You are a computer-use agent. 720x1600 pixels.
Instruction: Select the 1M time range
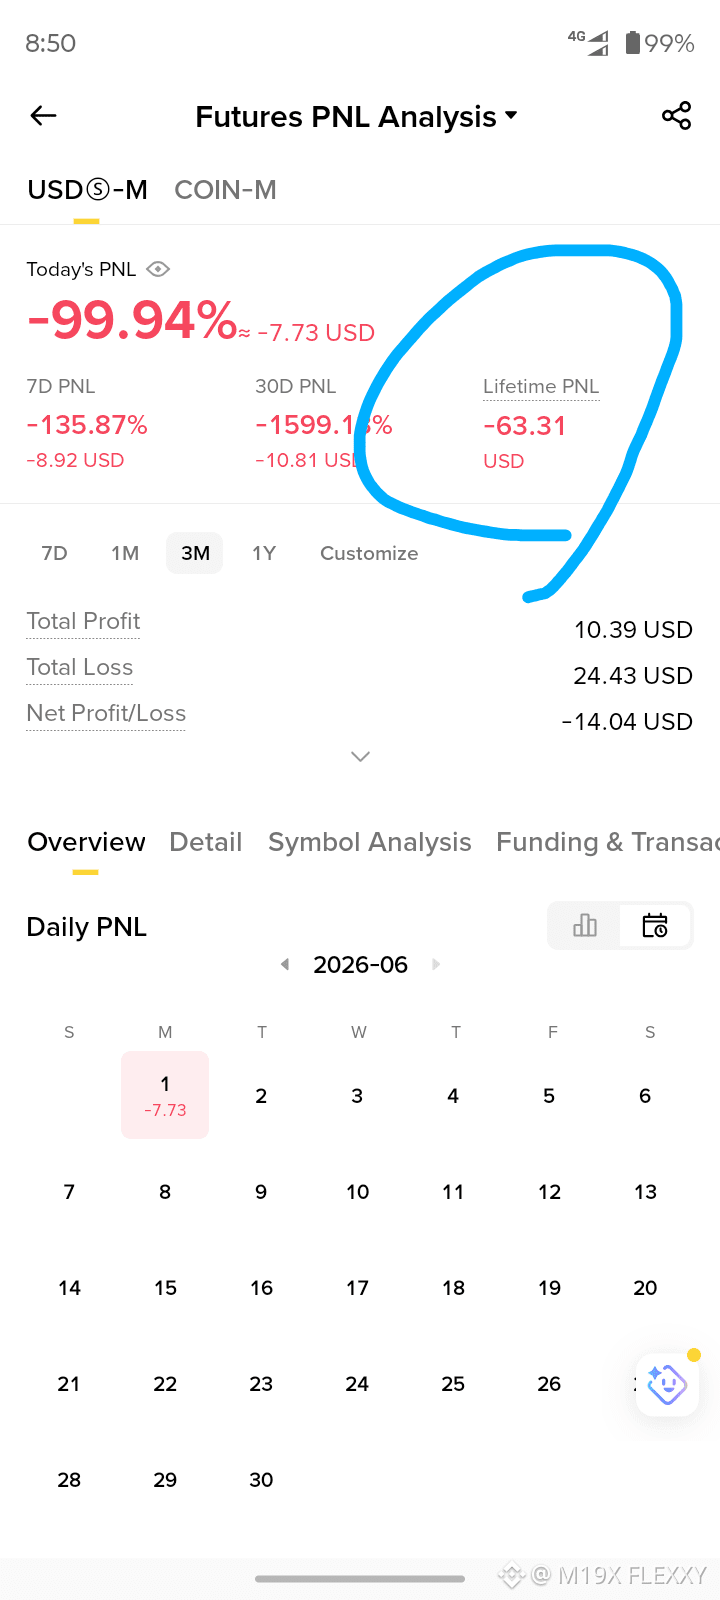click(x=125, y=553)
